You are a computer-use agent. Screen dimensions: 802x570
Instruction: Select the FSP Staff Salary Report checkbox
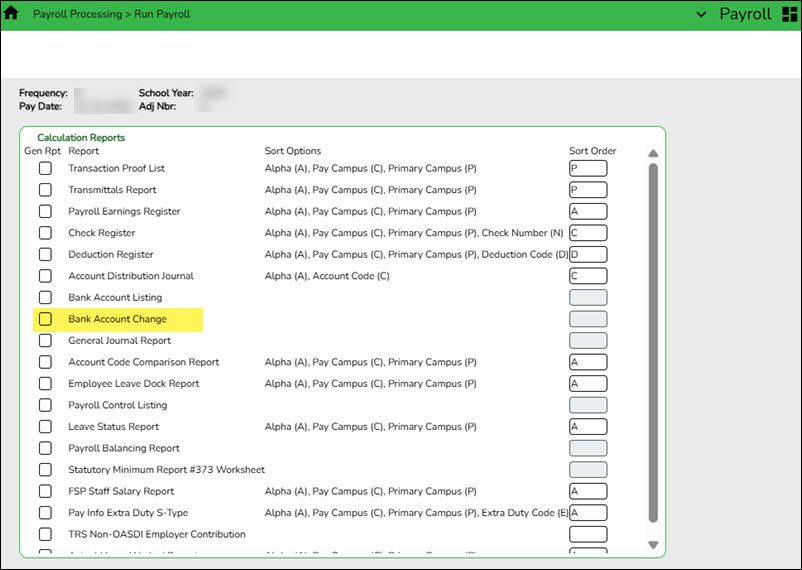[45, 491]
